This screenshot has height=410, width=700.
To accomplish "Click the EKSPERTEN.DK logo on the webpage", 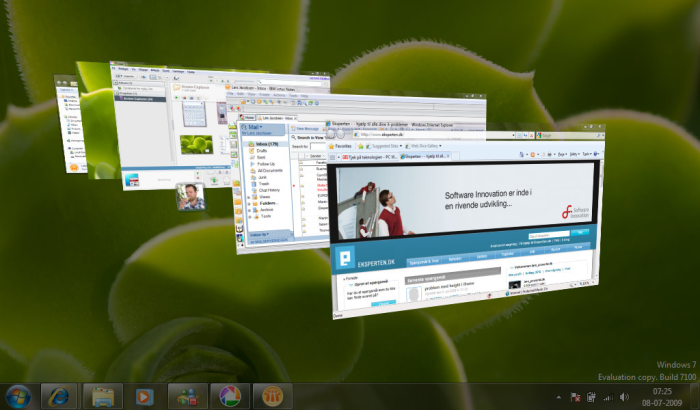I will click(x=365, y=259).
